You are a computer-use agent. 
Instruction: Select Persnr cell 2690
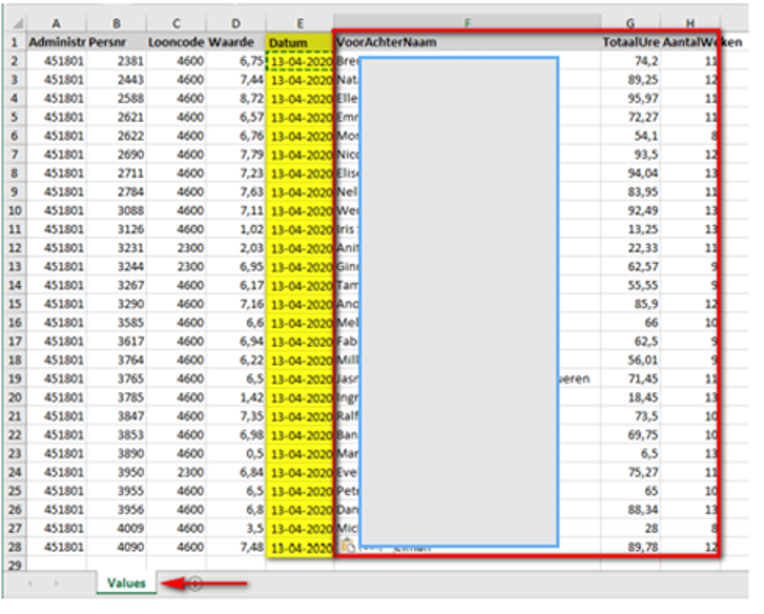tap(117, 154)
